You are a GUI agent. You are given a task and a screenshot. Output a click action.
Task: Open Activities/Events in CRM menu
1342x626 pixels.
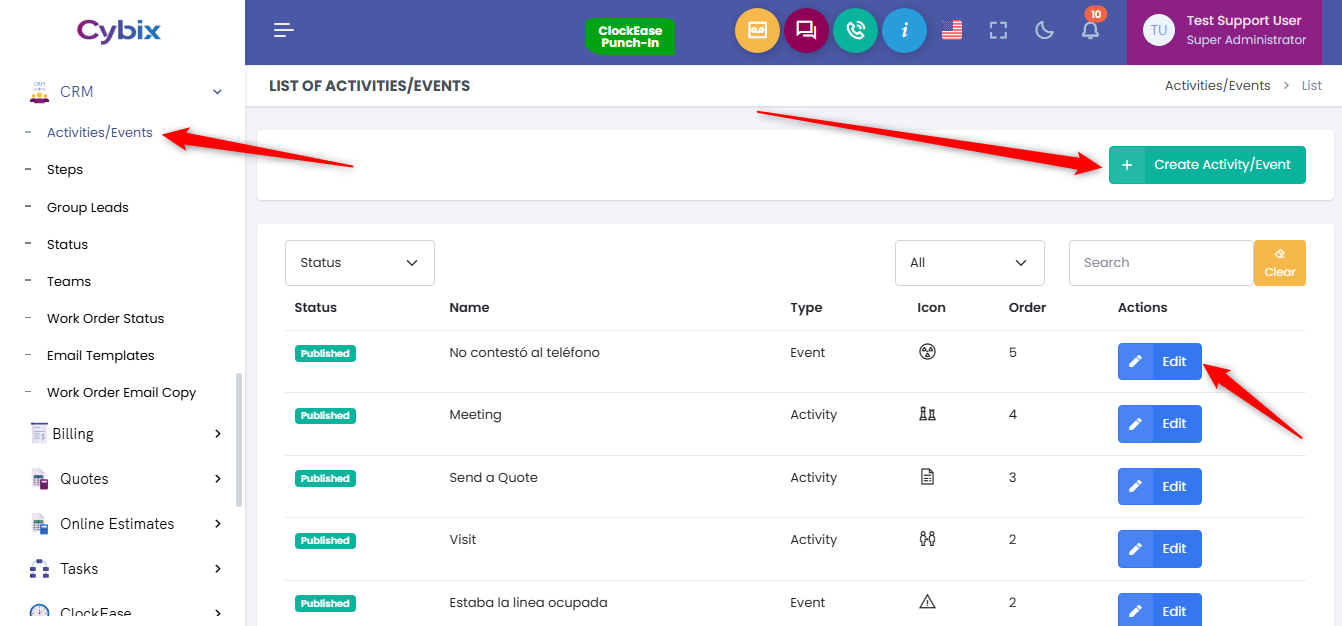point(100,132)
